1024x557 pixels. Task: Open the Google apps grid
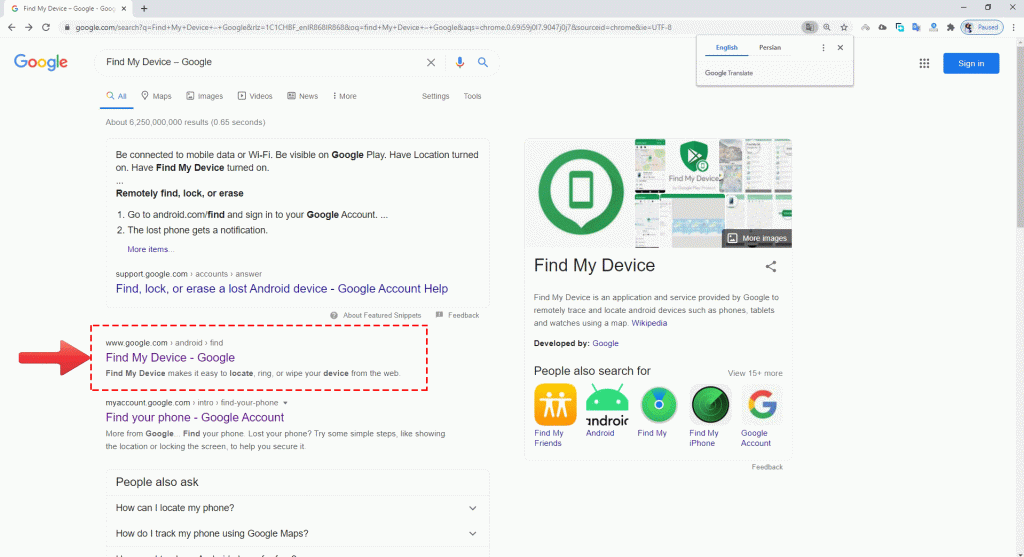[x=924, y=63]
